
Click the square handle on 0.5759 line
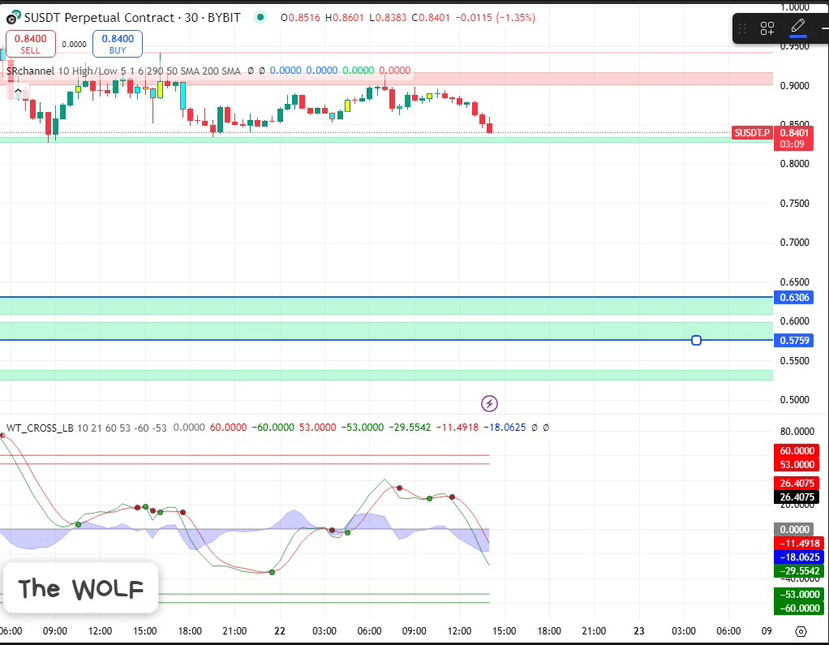tap(696, 340)
